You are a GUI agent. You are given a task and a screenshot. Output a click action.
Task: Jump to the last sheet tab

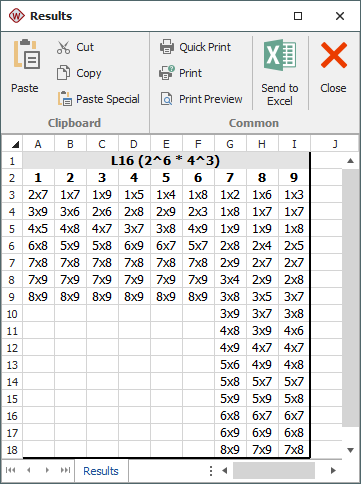(65, 470)
